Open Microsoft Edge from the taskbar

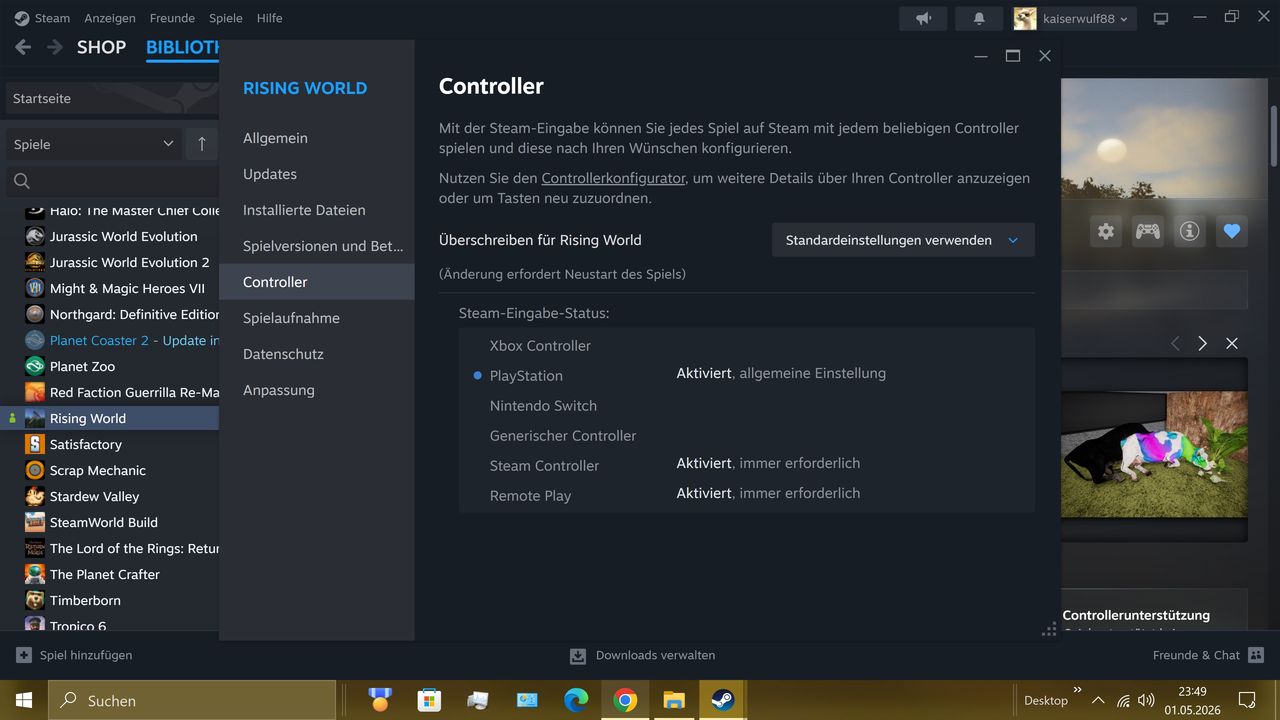coord(576,700)
